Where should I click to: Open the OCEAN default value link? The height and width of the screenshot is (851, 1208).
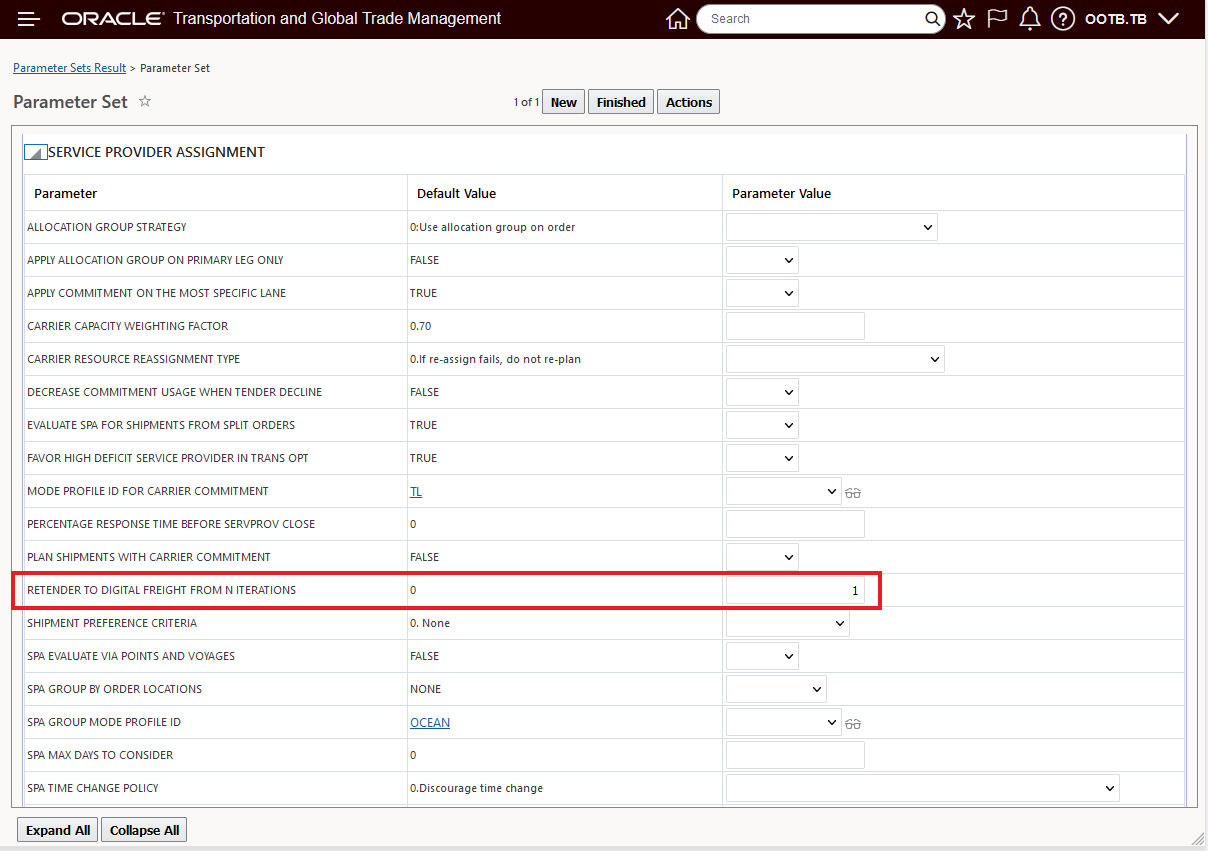pos(430,722)
